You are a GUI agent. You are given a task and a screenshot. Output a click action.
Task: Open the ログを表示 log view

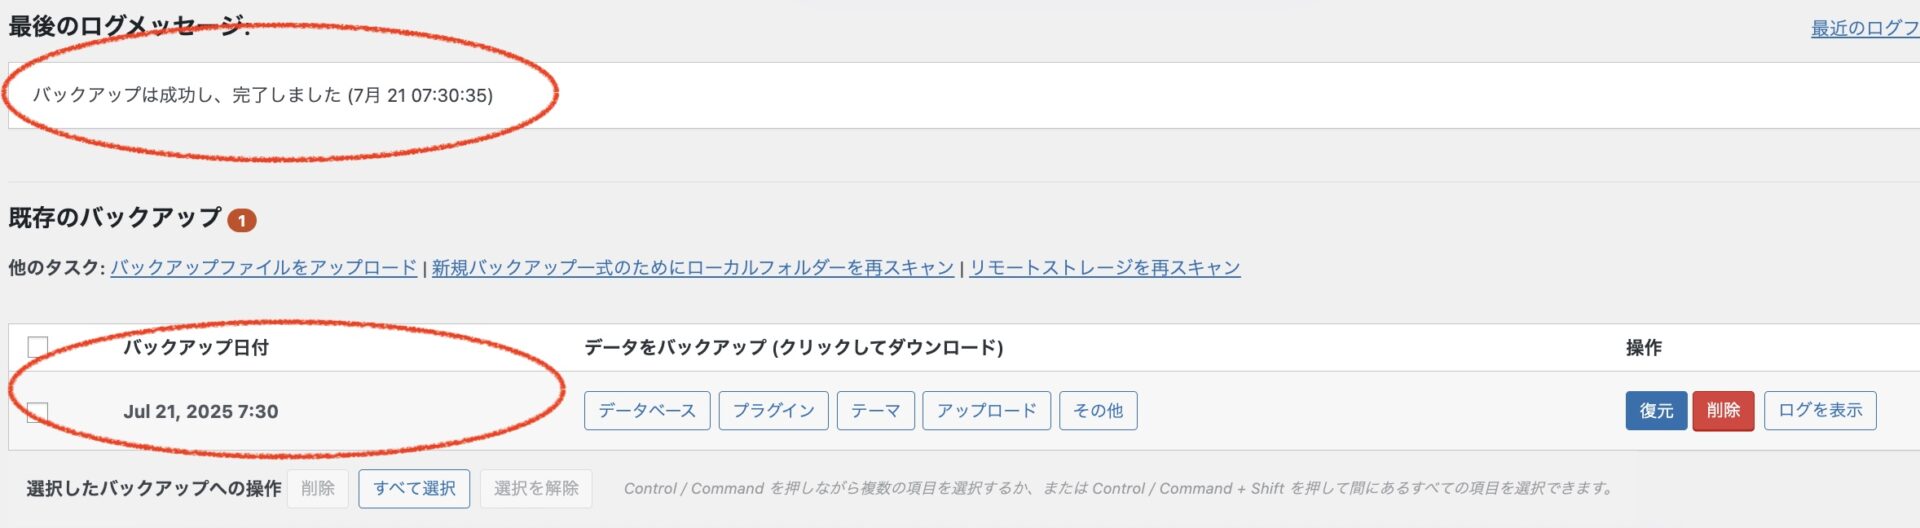[x=1820, y=411]
